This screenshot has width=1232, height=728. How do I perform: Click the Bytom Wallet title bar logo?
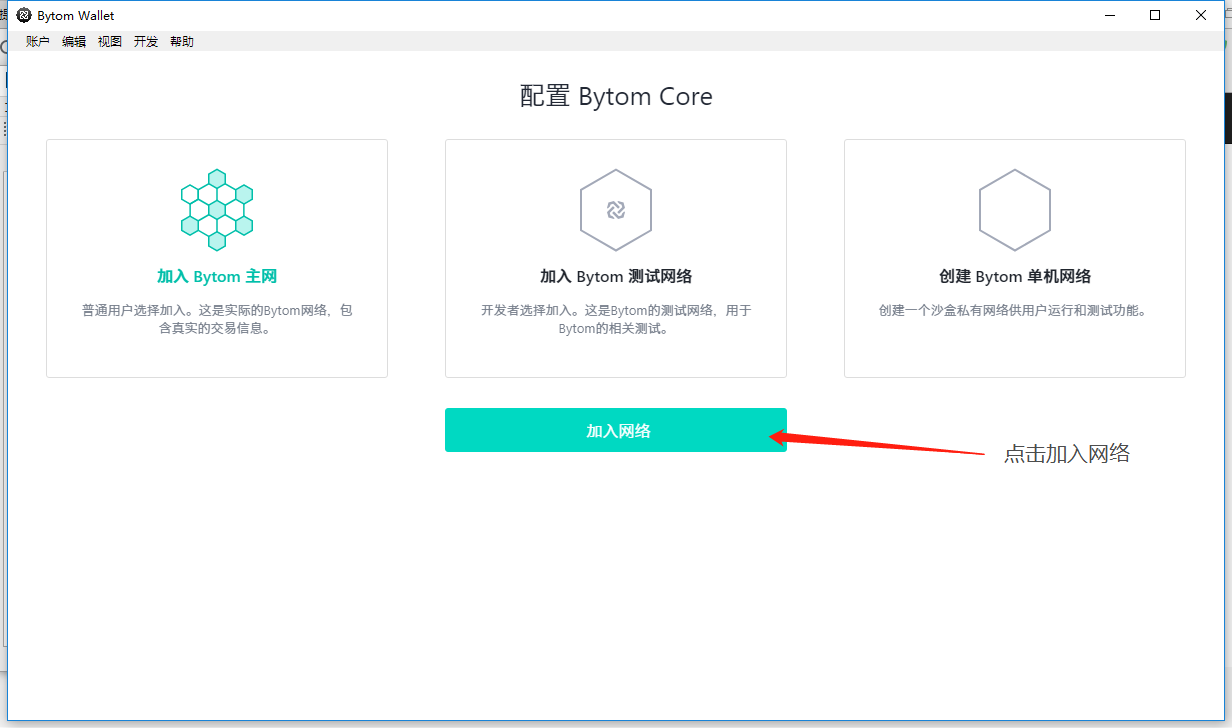click(x=24, y=15)
